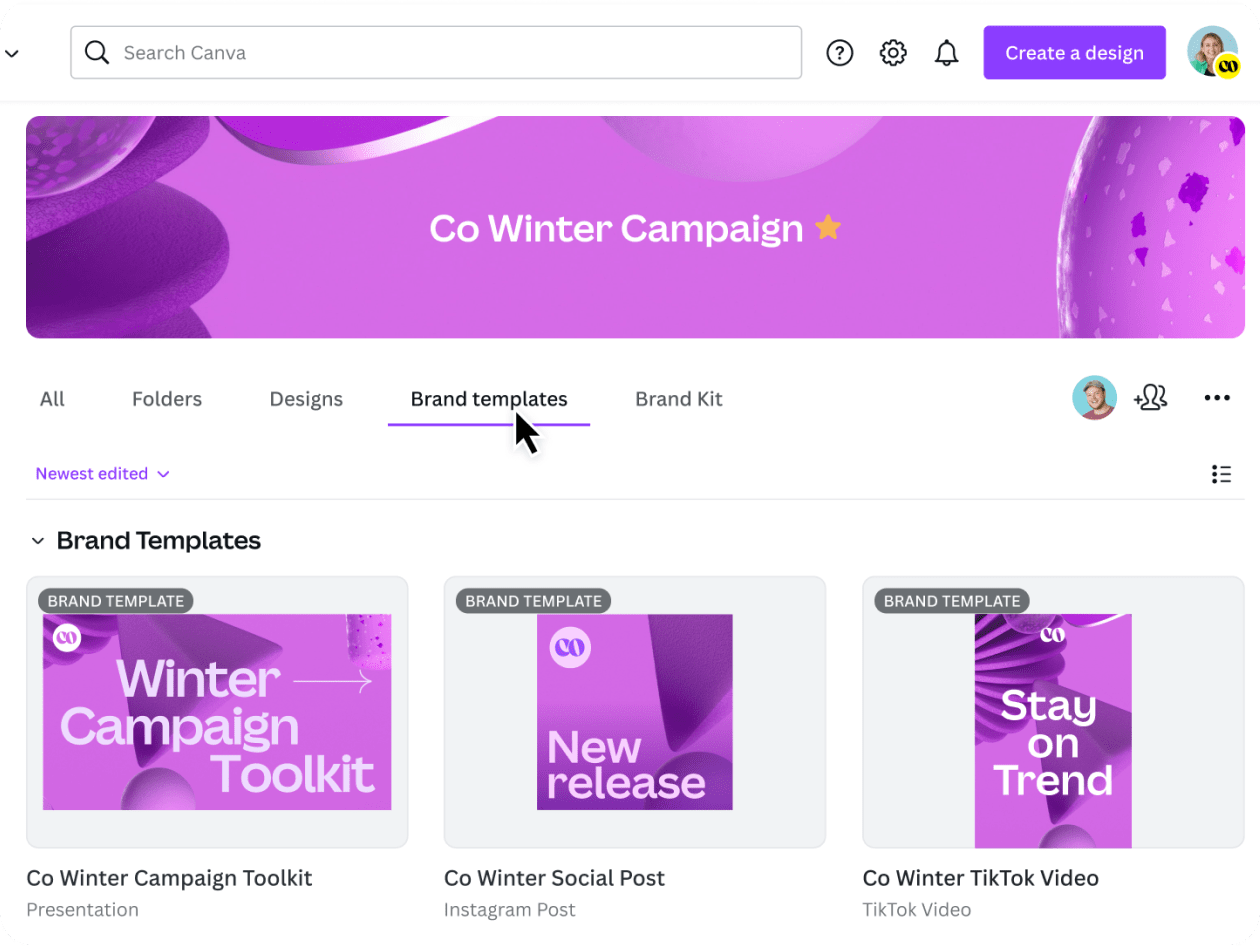The height and width of the screenshot is (946, 1260).
Task: Open your account profile avatar
Action: pos(1212,52)
